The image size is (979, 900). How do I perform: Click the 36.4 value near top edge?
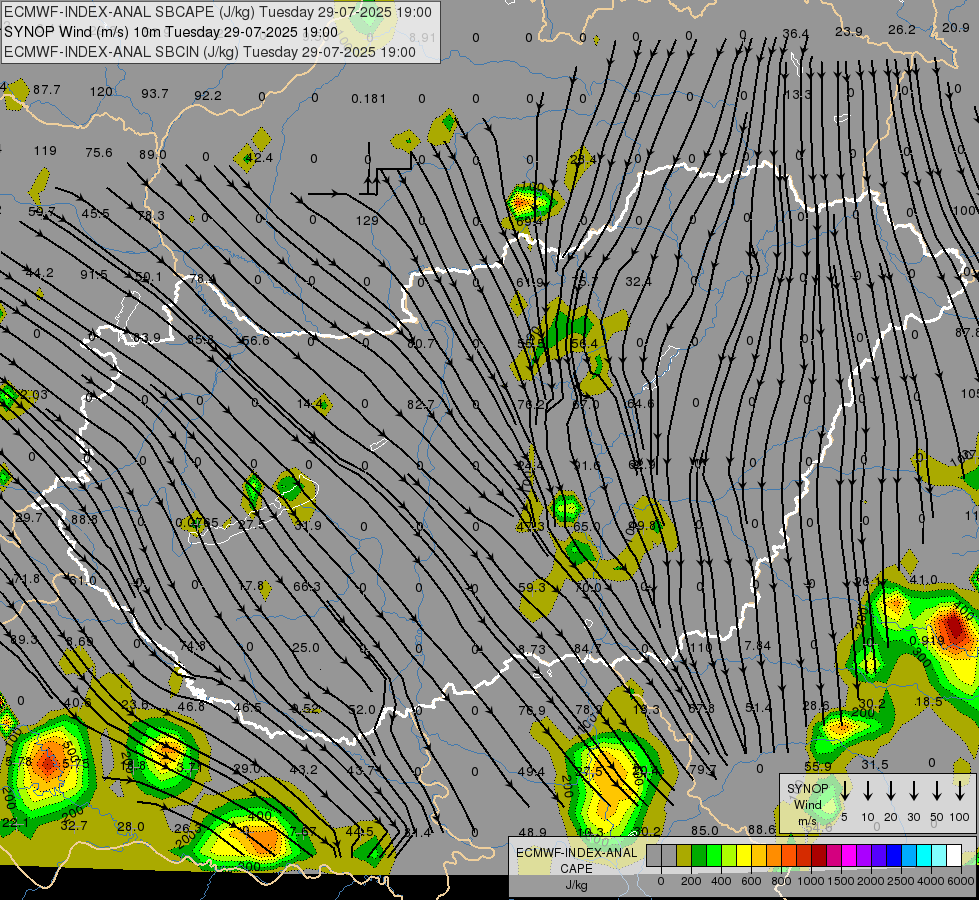pyautogui.click(x=795, y=34)
